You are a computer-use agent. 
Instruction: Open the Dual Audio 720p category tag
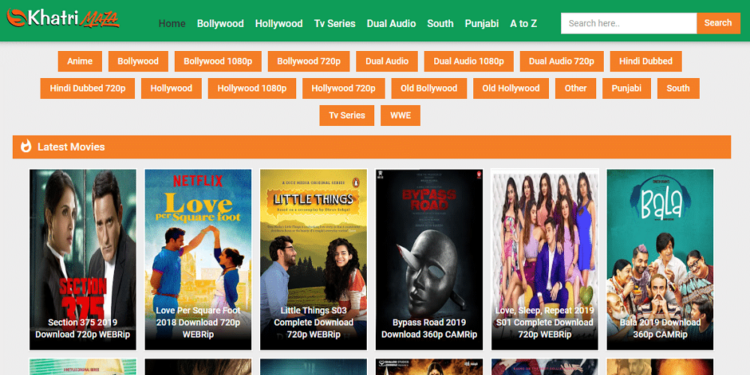tap(562, 61)
